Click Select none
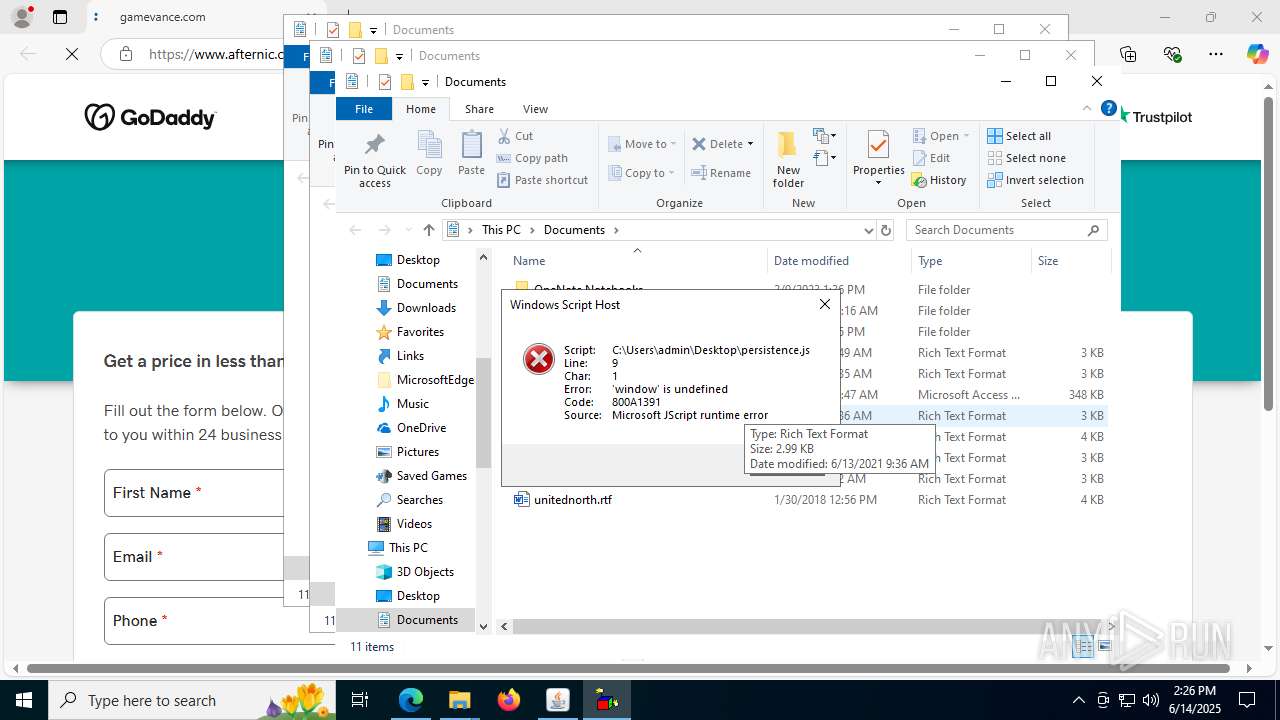This screenshot has height=720, width=1280. 1026,158
